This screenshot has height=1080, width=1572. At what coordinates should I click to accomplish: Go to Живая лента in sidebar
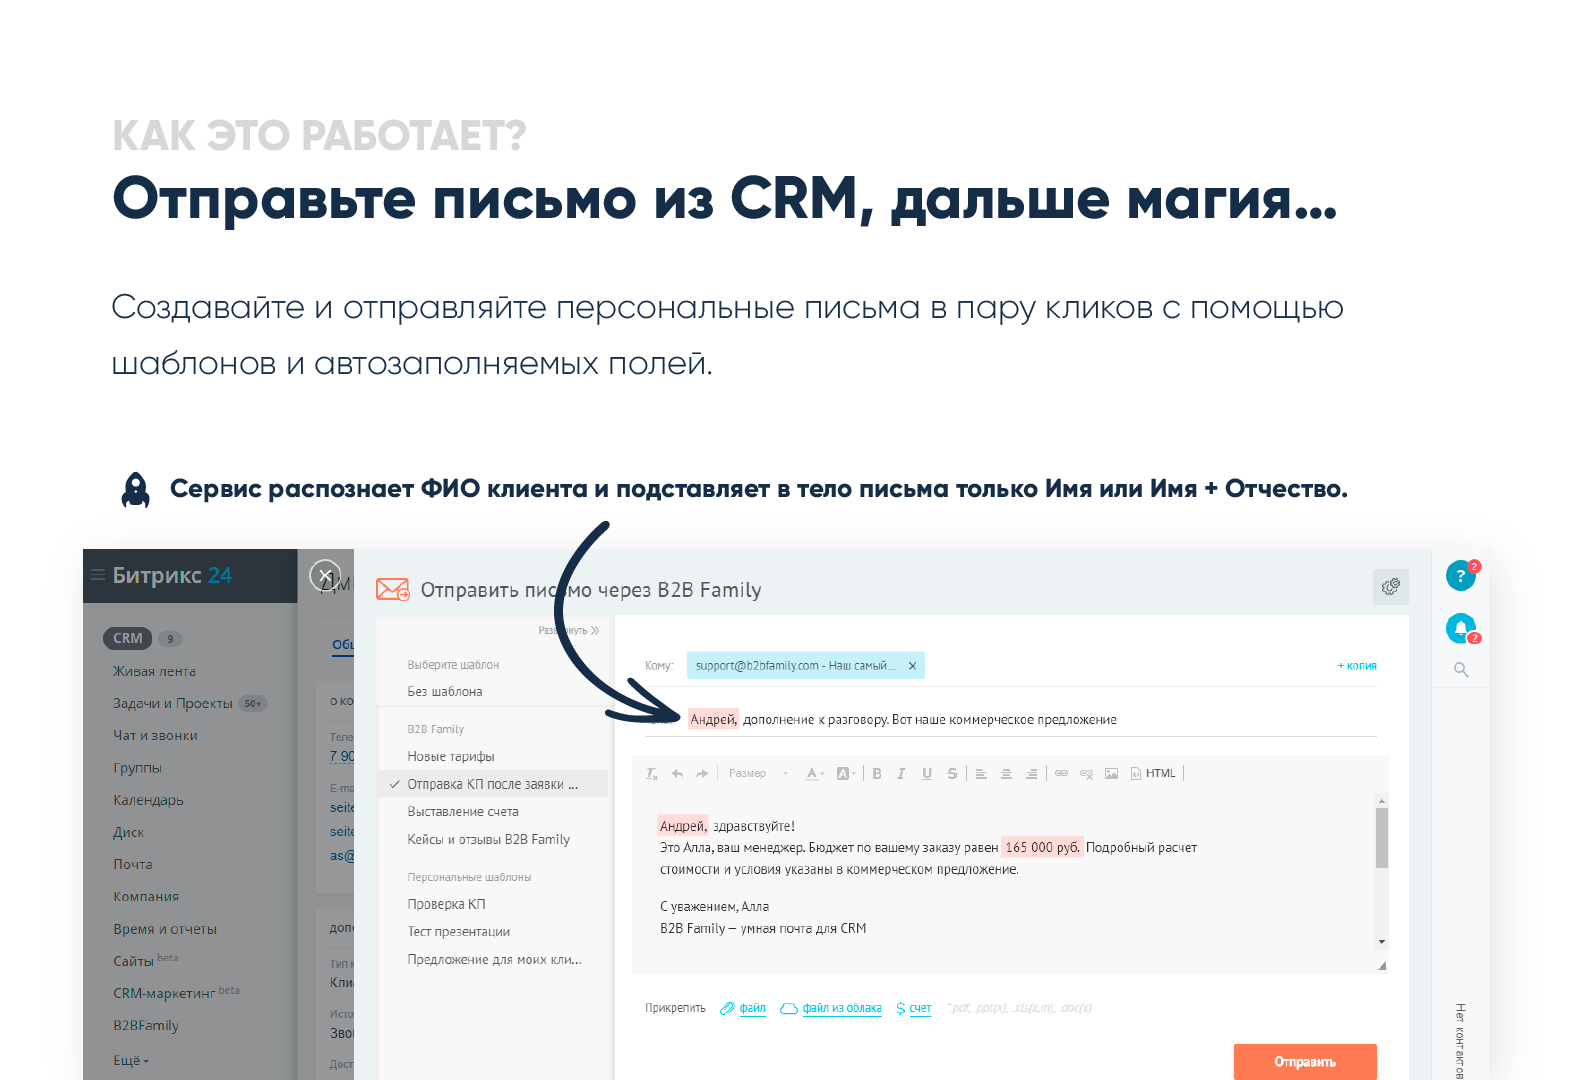pos(154,671)
